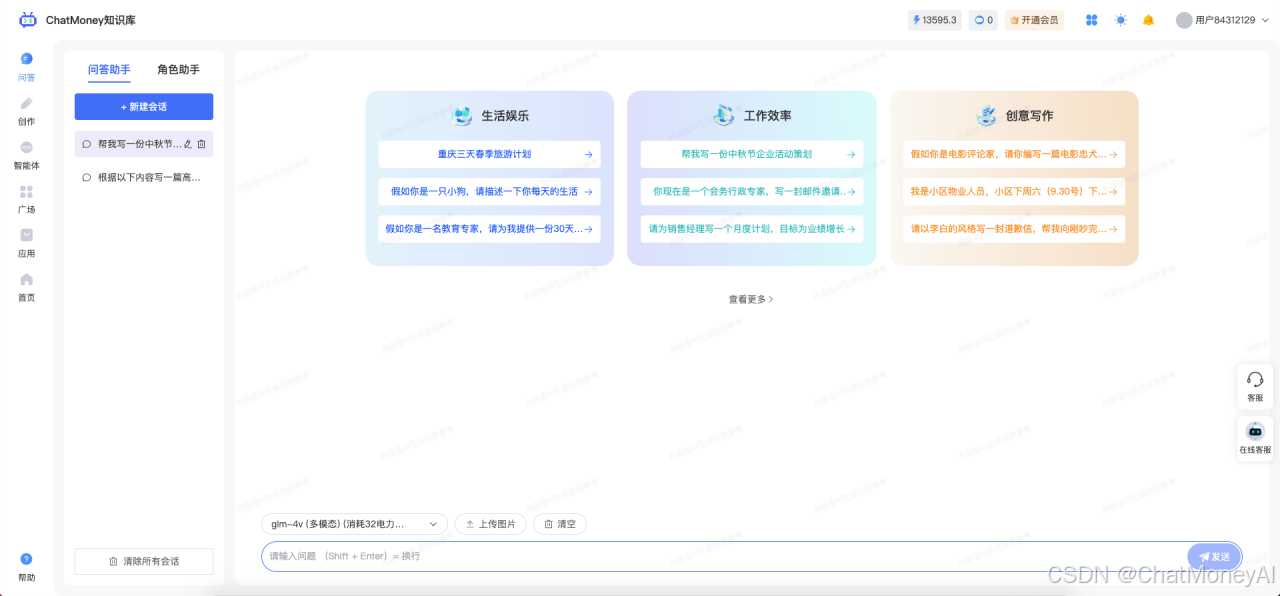Select 创作 from the left sidebar
This screenshot has width=1280, height=596.
click(x=26, y=111)
